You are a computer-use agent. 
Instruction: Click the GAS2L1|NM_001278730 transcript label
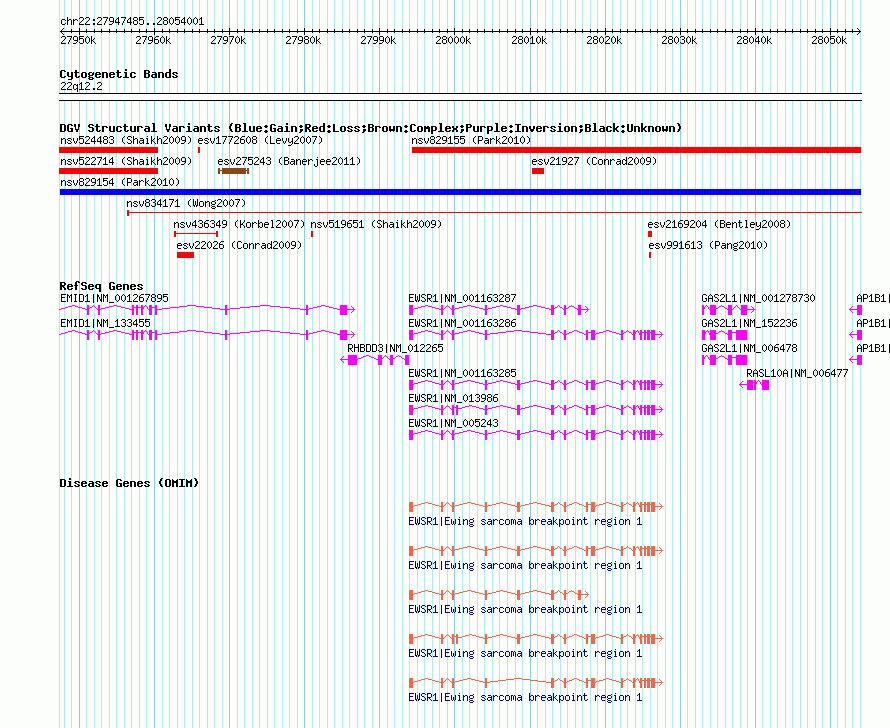click(x=758, y=298)
